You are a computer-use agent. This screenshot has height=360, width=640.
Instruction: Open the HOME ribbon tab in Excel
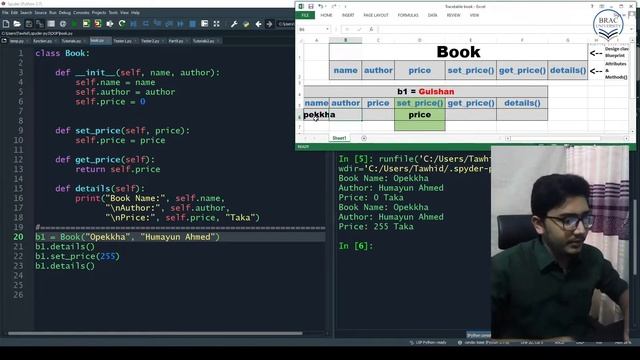pos(326,15)
